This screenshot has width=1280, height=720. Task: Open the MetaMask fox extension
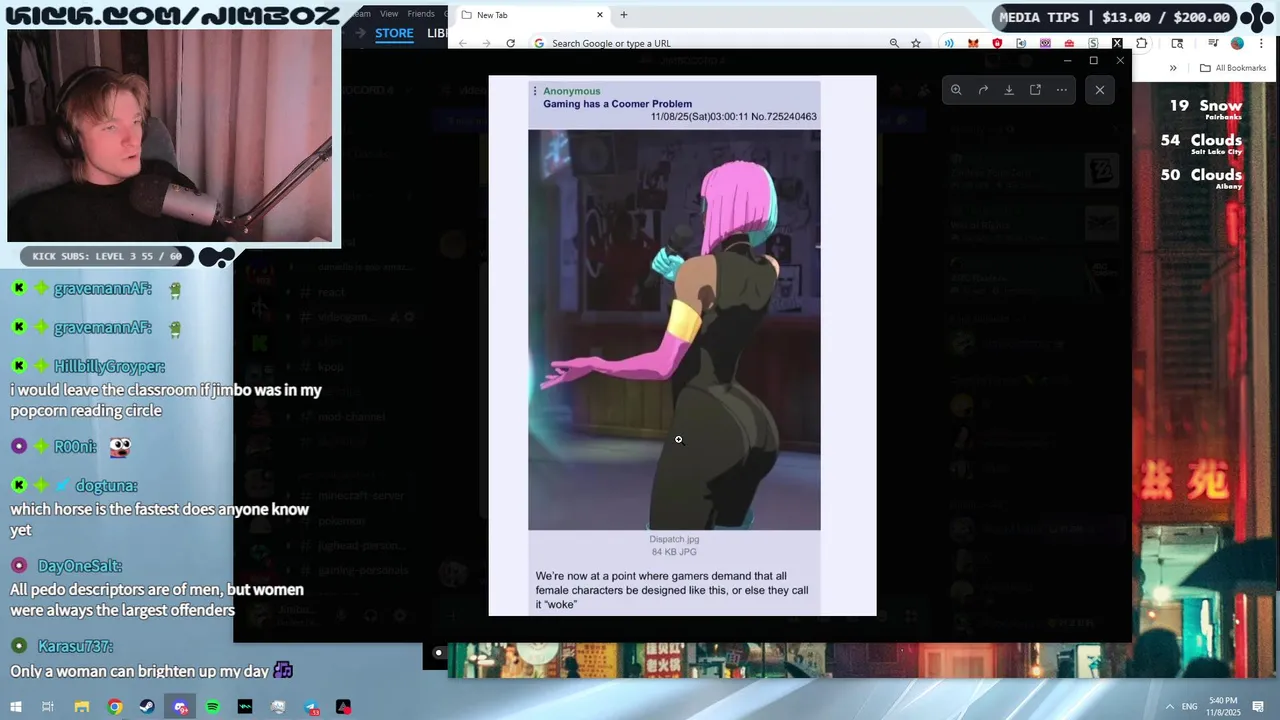point(974,43)
